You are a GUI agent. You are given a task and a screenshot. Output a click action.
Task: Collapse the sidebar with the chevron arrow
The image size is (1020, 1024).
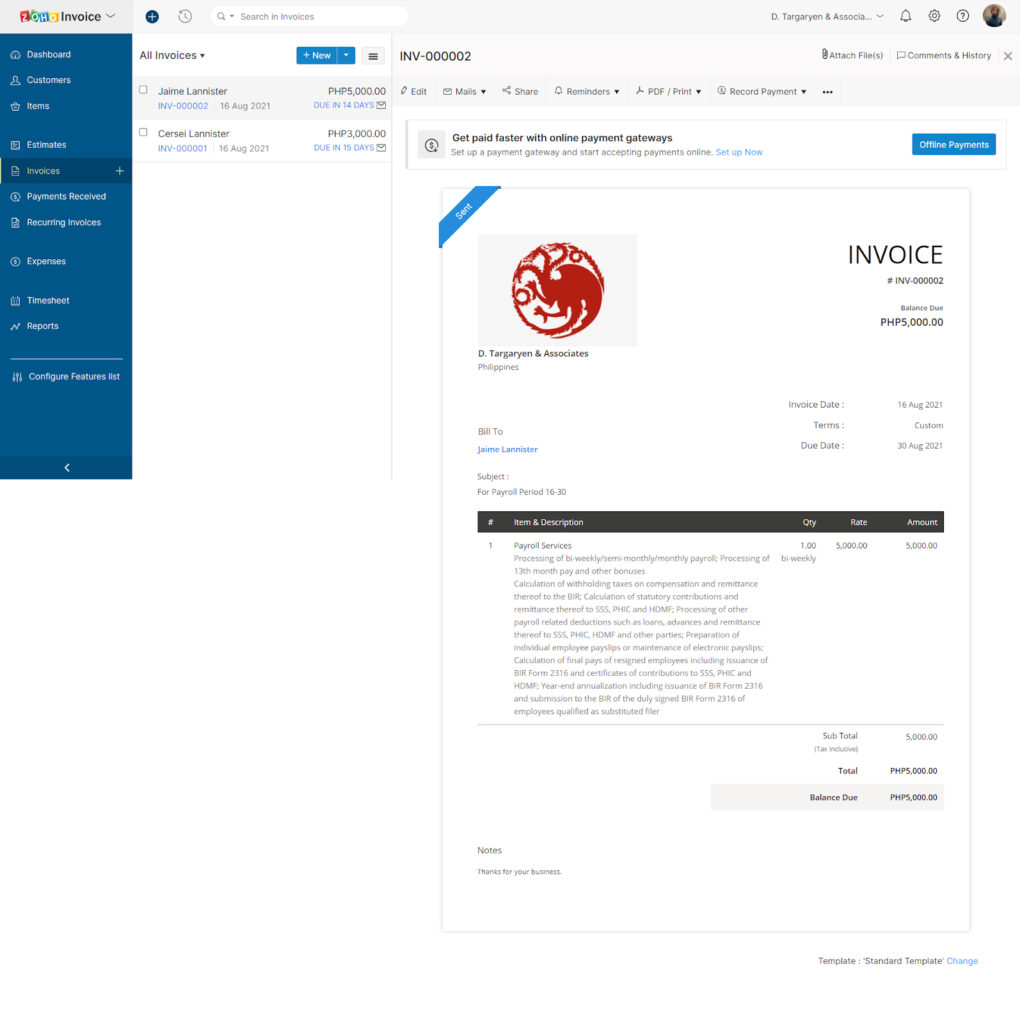(66, 467)
